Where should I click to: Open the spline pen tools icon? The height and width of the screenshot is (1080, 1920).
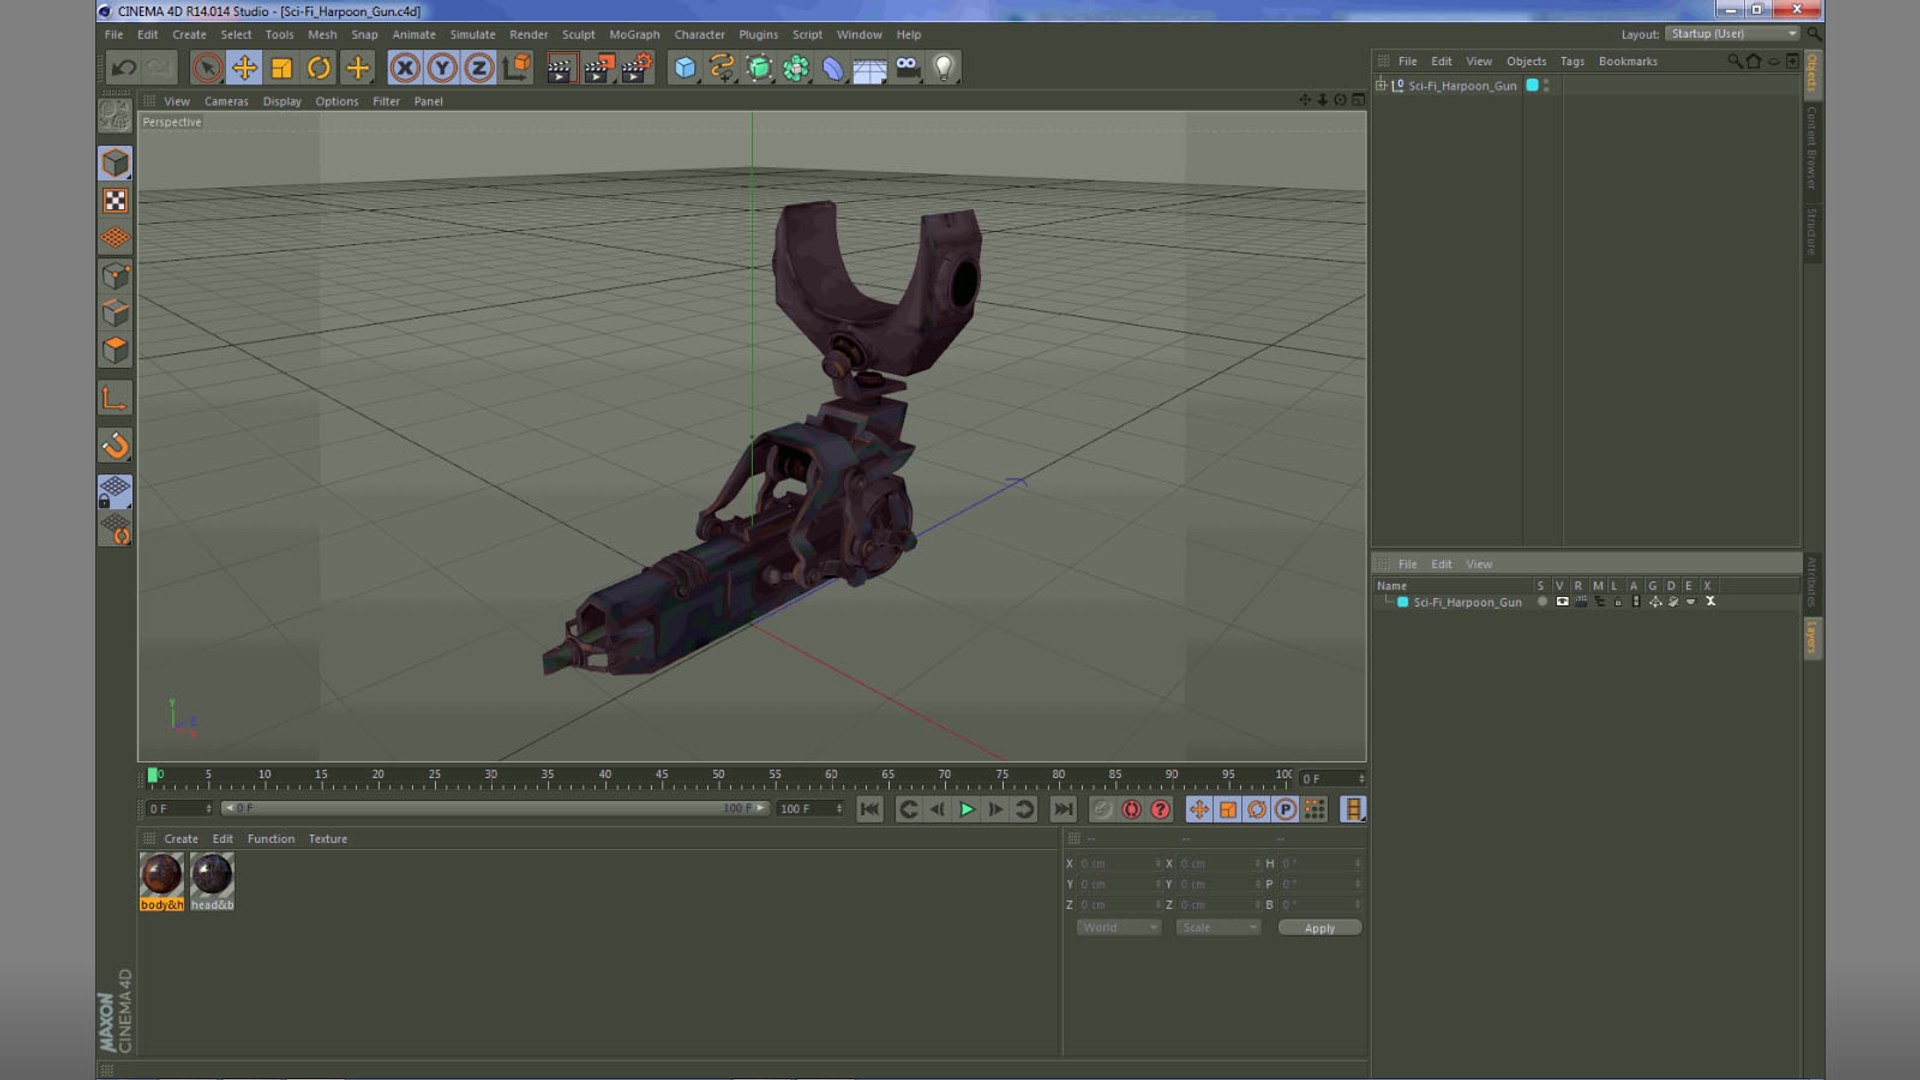coord(722,68)
